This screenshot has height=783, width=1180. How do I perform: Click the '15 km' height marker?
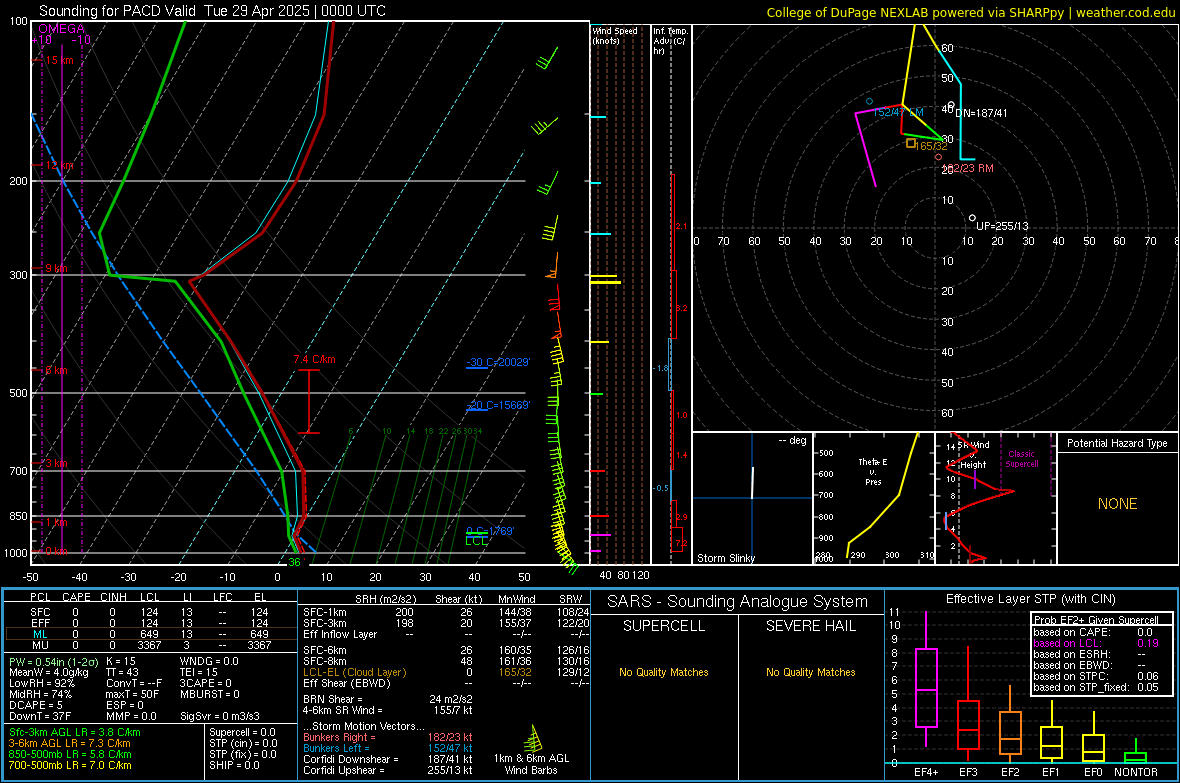[60, 60]
